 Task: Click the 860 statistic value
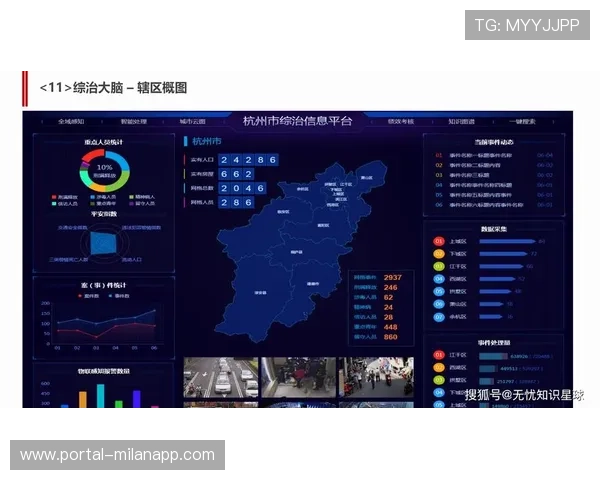pos(391,337)
